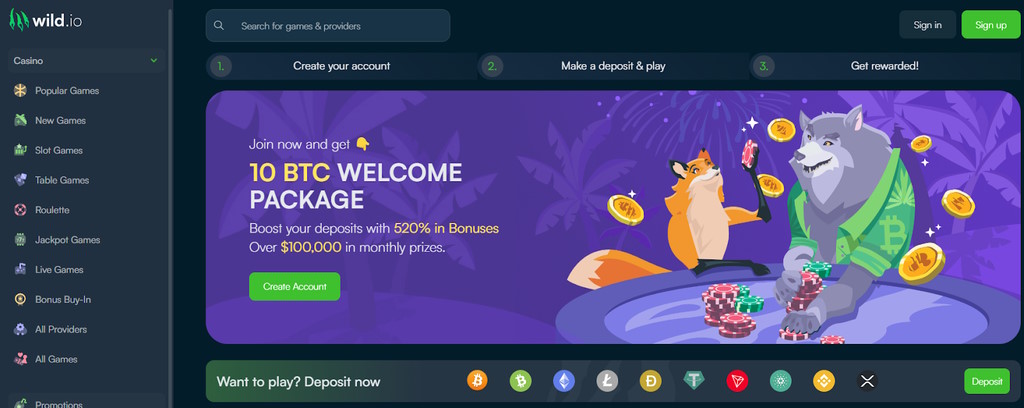The height and width of the screenshot is (408, 1024).
Task: Select step one Create your account
Action: click(342, 66)
